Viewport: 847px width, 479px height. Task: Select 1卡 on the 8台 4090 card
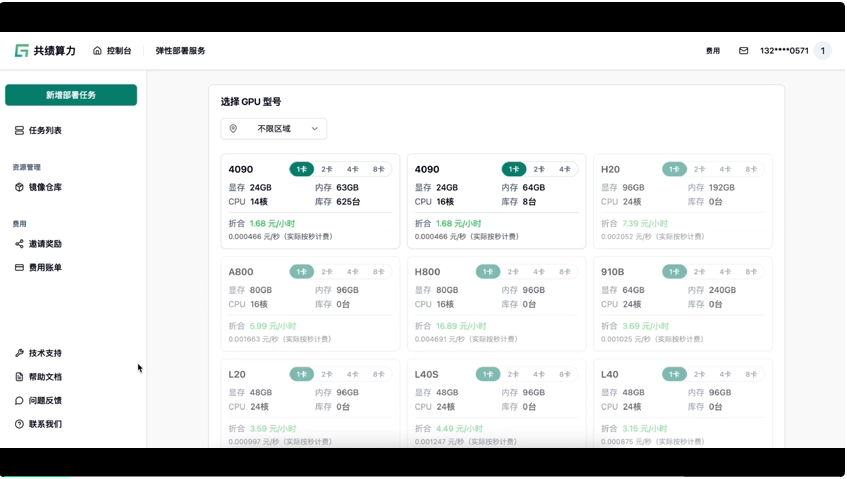514,170
